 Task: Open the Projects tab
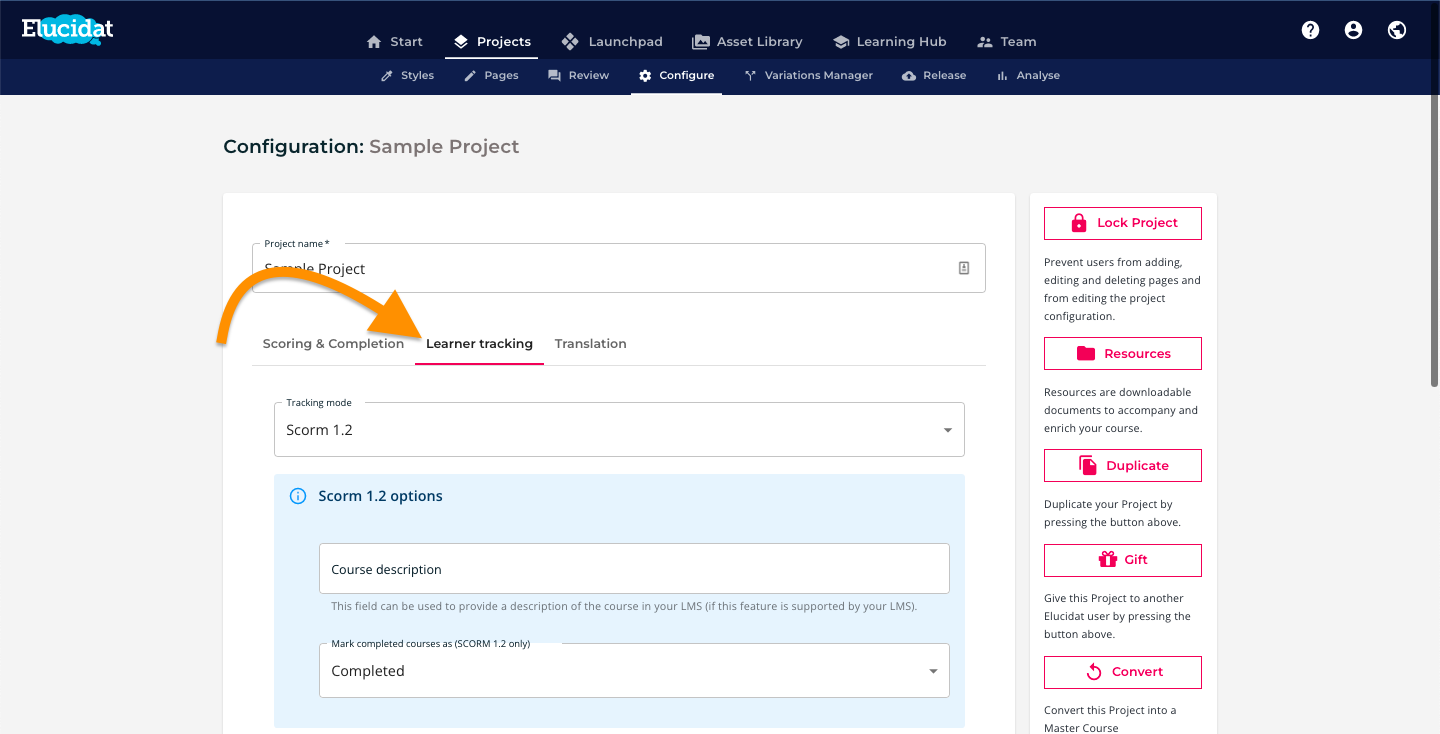492,41
